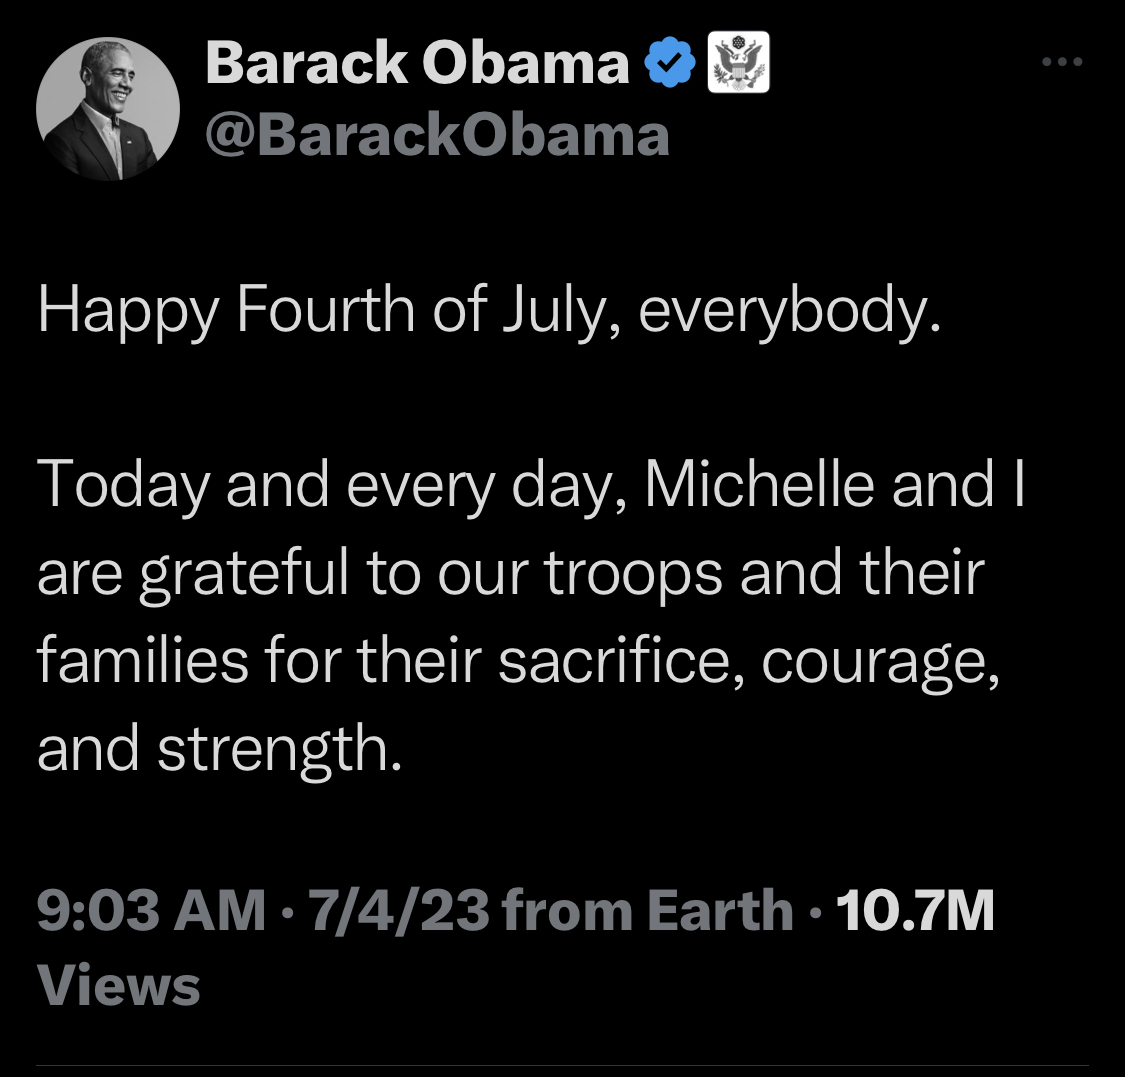Click the word "Michelle" in the tweet
This screenshot has width=1125, height=1077.
tap(759, 485)
